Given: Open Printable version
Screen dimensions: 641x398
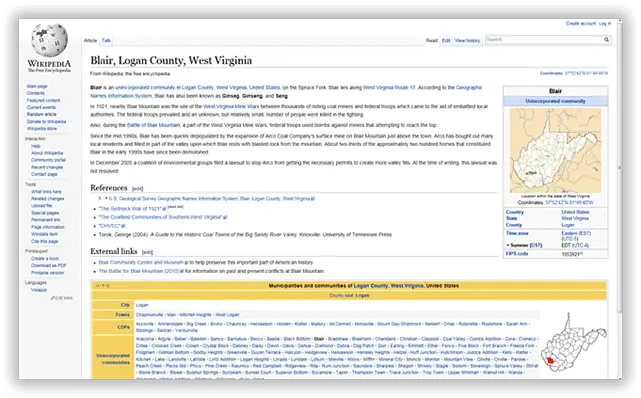Looking at the screenshot, I should pos(47,273).
